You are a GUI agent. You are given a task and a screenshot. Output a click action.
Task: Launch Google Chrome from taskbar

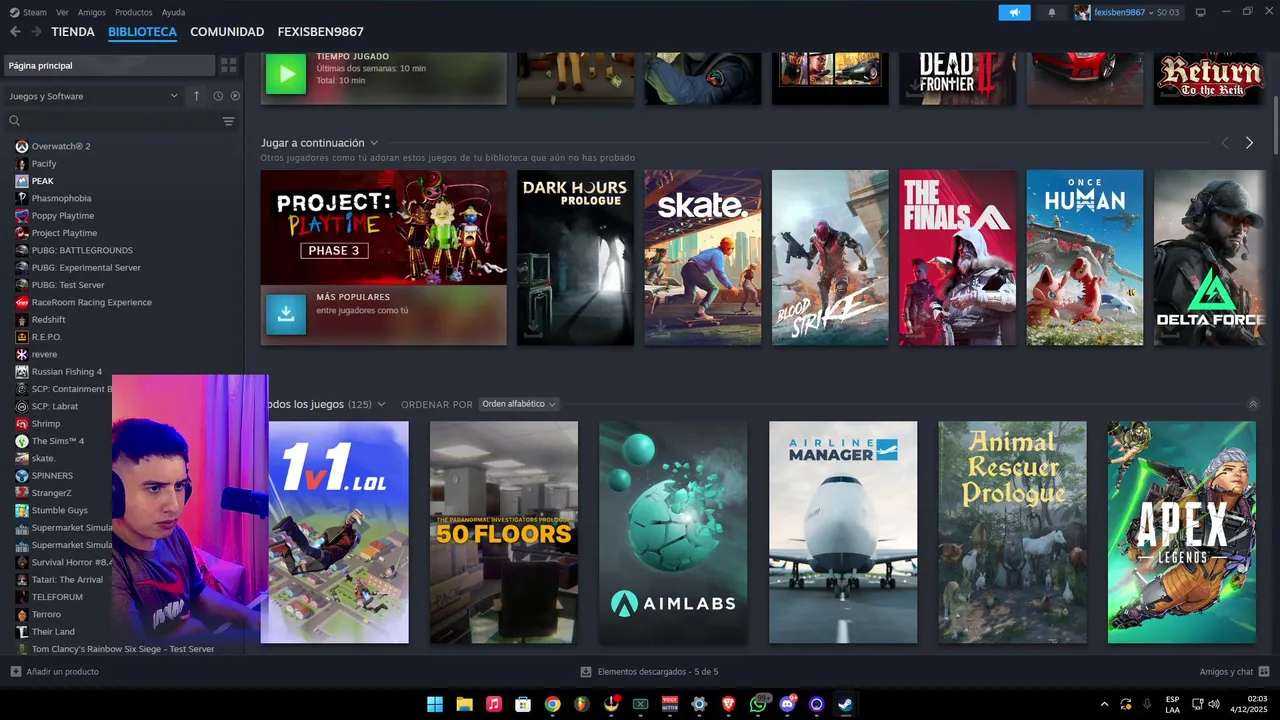(x=552, y=704)
